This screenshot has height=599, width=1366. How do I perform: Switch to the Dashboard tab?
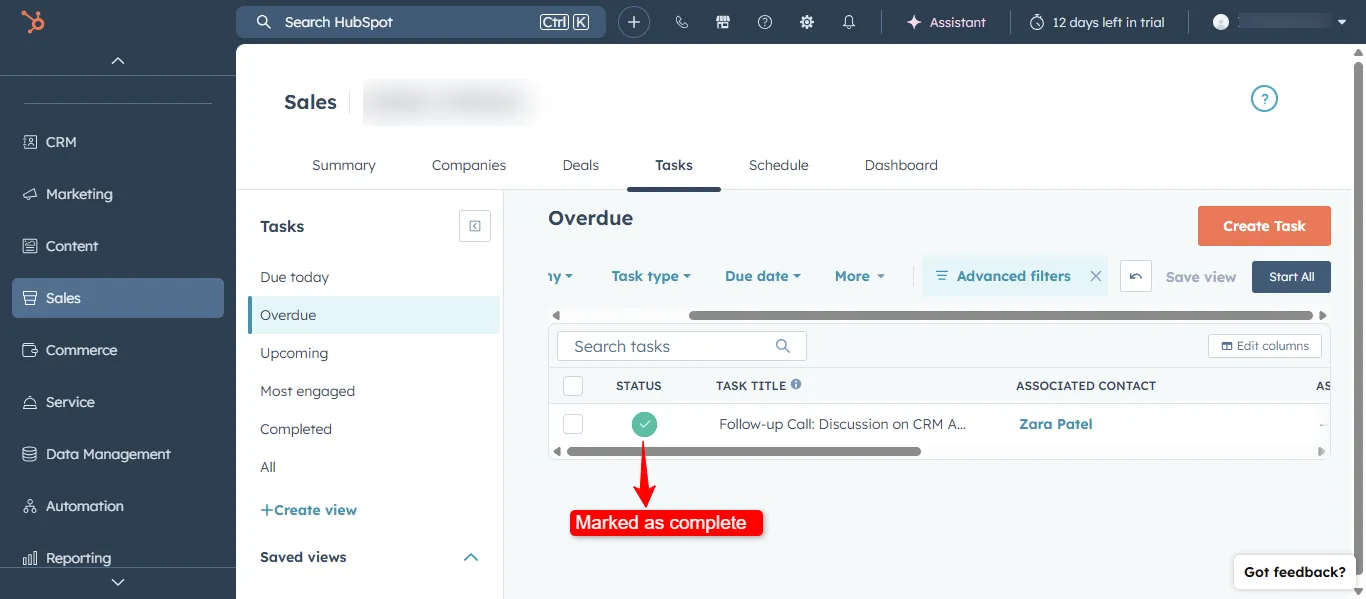(x=901, y=165)
